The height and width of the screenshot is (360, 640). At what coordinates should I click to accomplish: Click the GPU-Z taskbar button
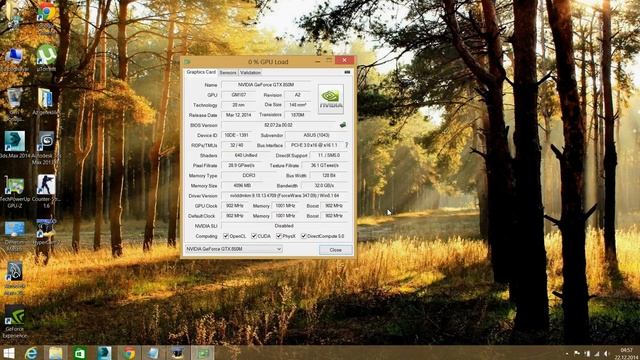click(203, 353)
